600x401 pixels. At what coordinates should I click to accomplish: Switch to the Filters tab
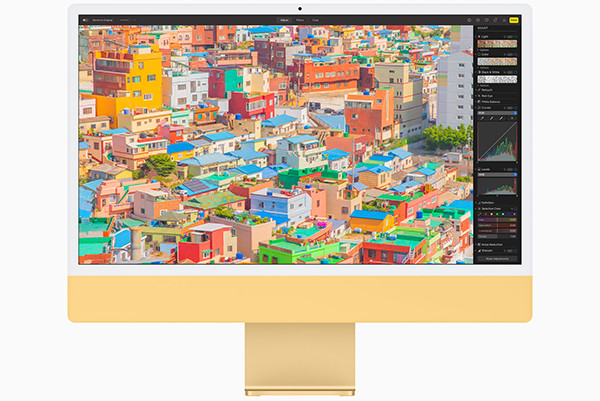tap(299, 19)
